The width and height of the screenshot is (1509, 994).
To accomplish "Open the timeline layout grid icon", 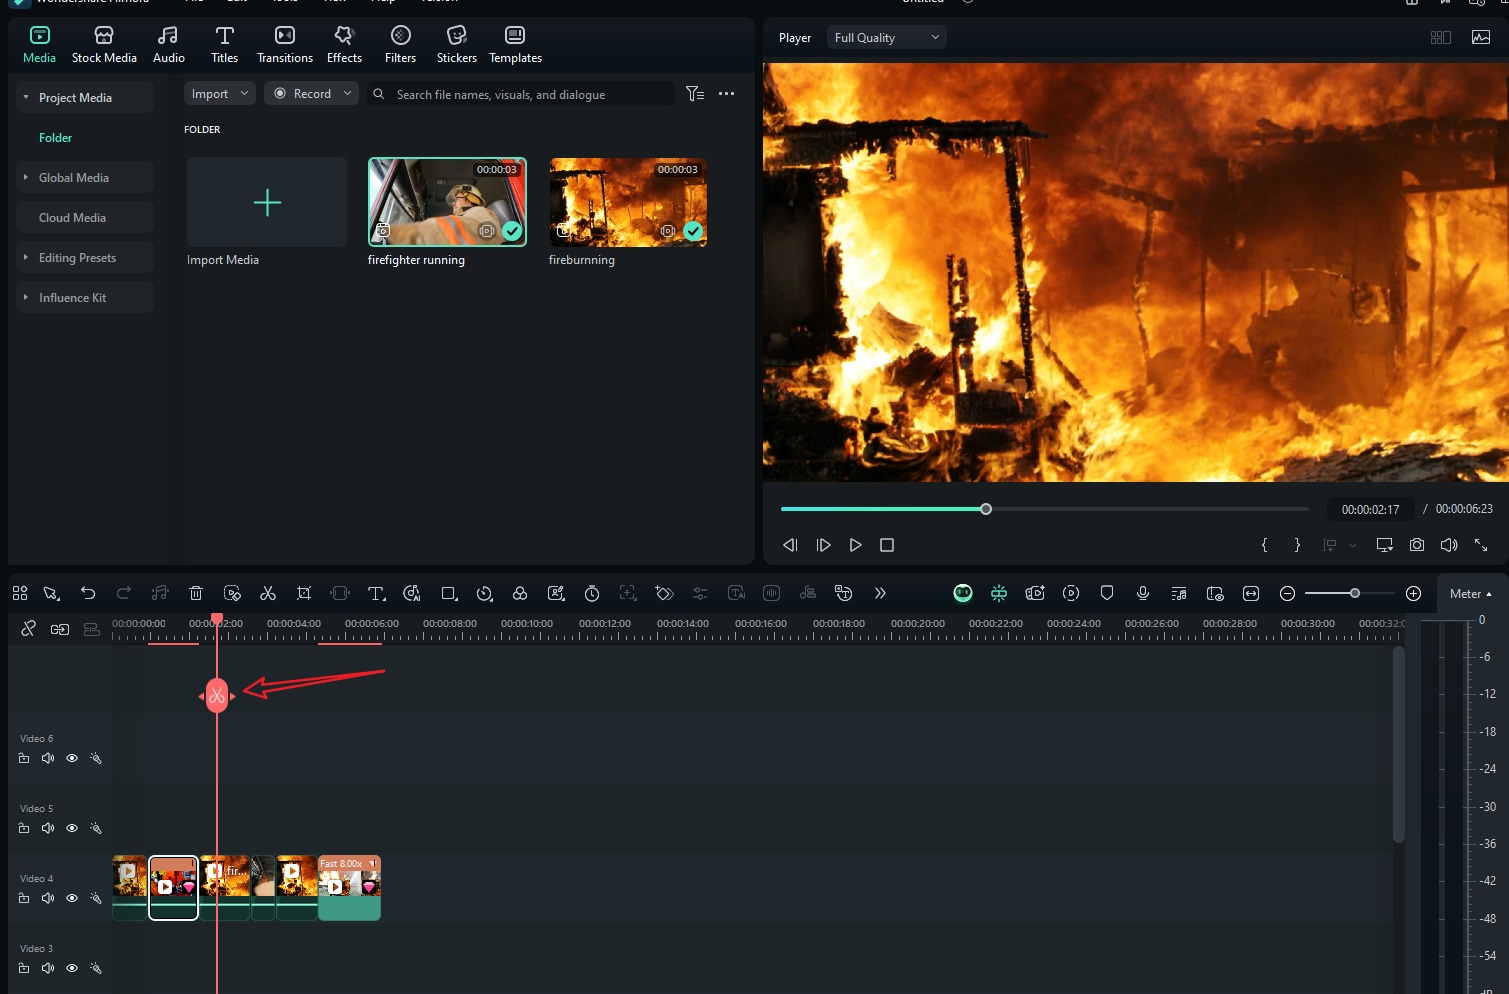I will click(x=20, y=594).
